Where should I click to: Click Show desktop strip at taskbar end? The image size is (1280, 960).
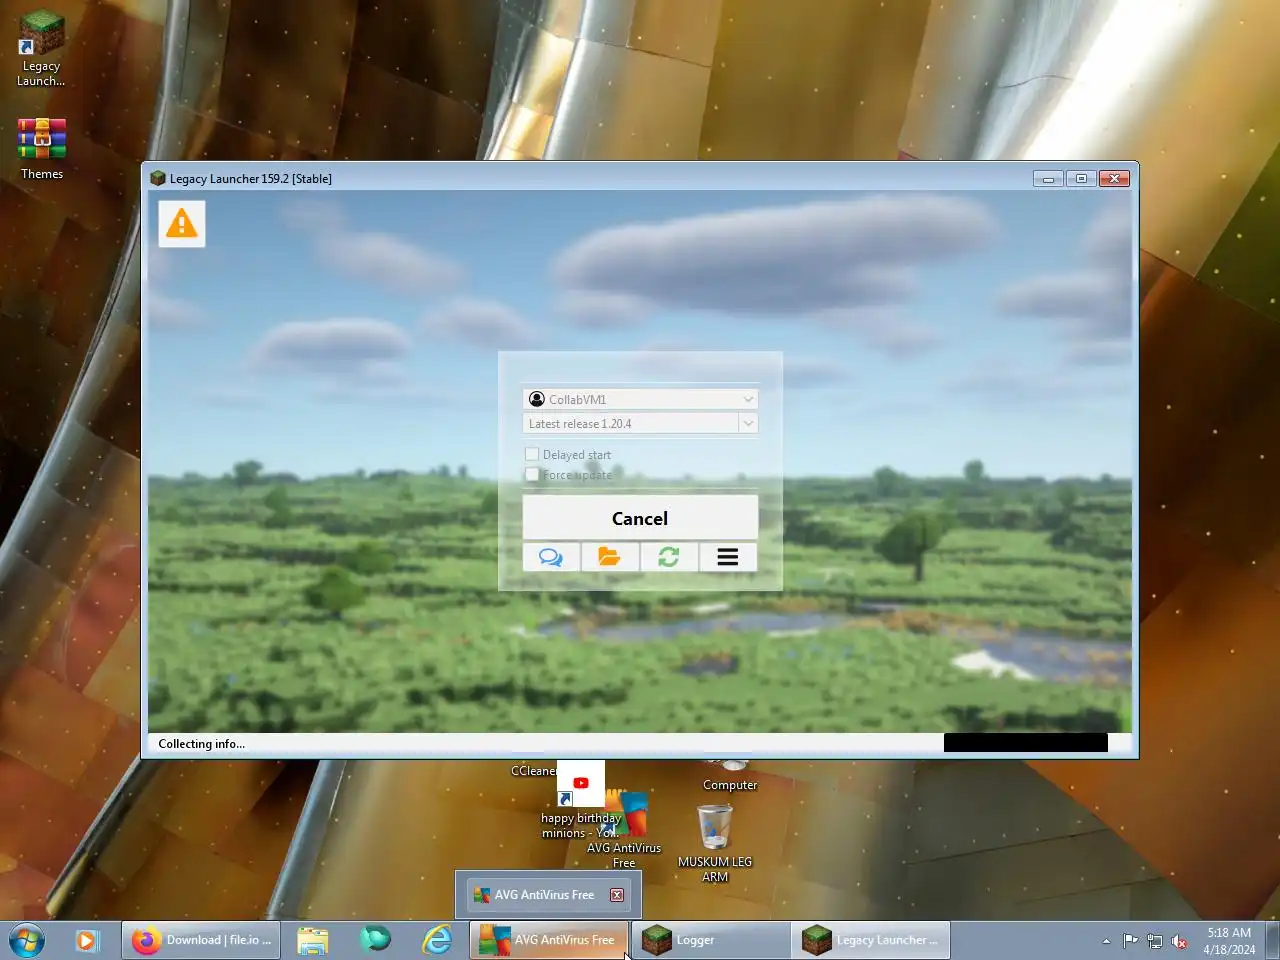[1272, 940]
